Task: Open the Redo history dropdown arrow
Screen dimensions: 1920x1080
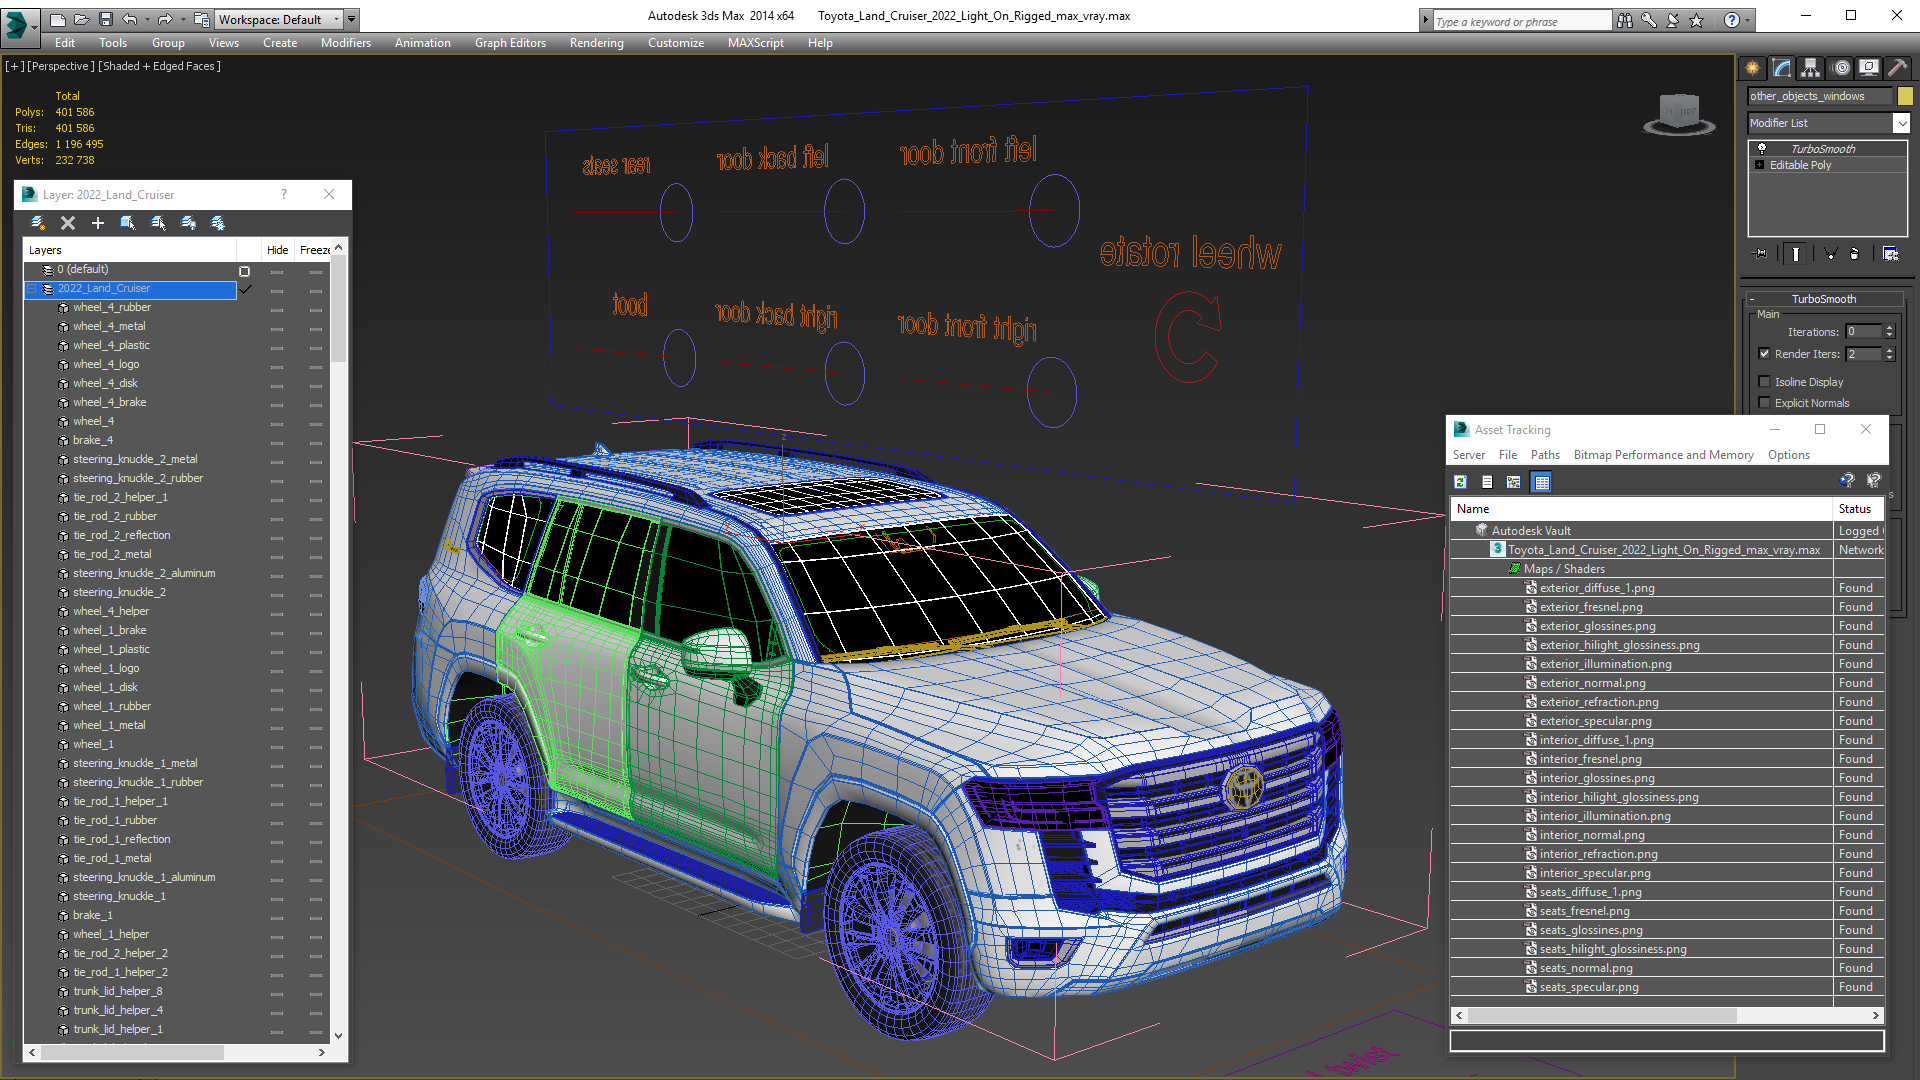Action: 182,19
